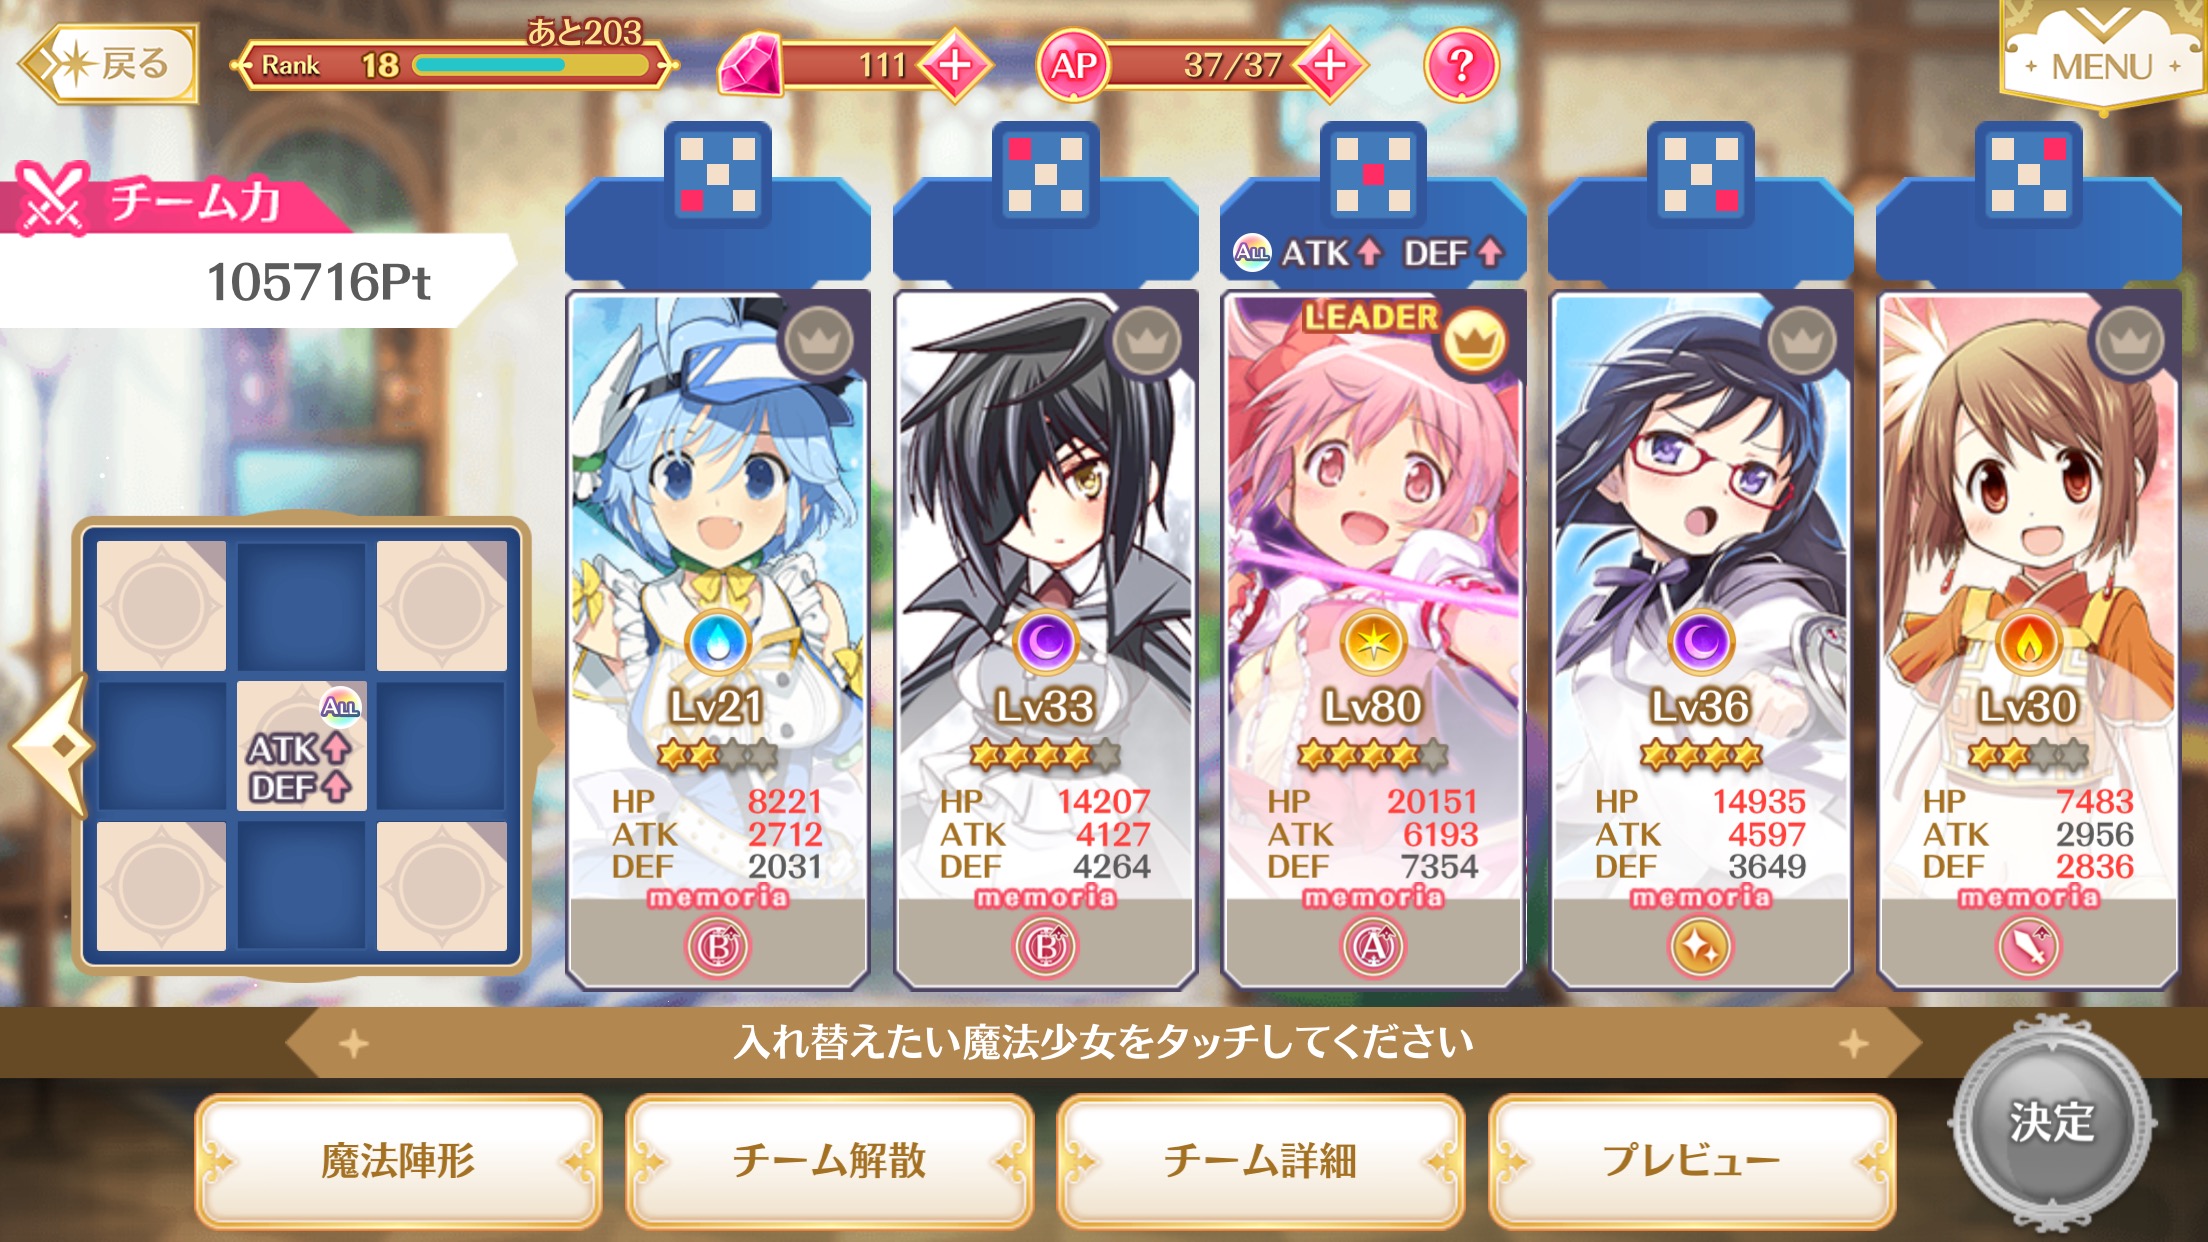This screenshot has height=1242, width=2208.
Task: Select the ATK DEF center formation tile
Action: pyautogui.click(x=301, y=746)
